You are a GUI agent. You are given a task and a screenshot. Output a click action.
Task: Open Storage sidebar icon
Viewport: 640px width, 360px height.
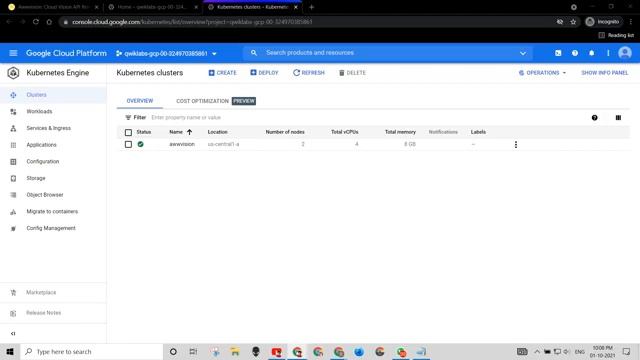[13, 178]
